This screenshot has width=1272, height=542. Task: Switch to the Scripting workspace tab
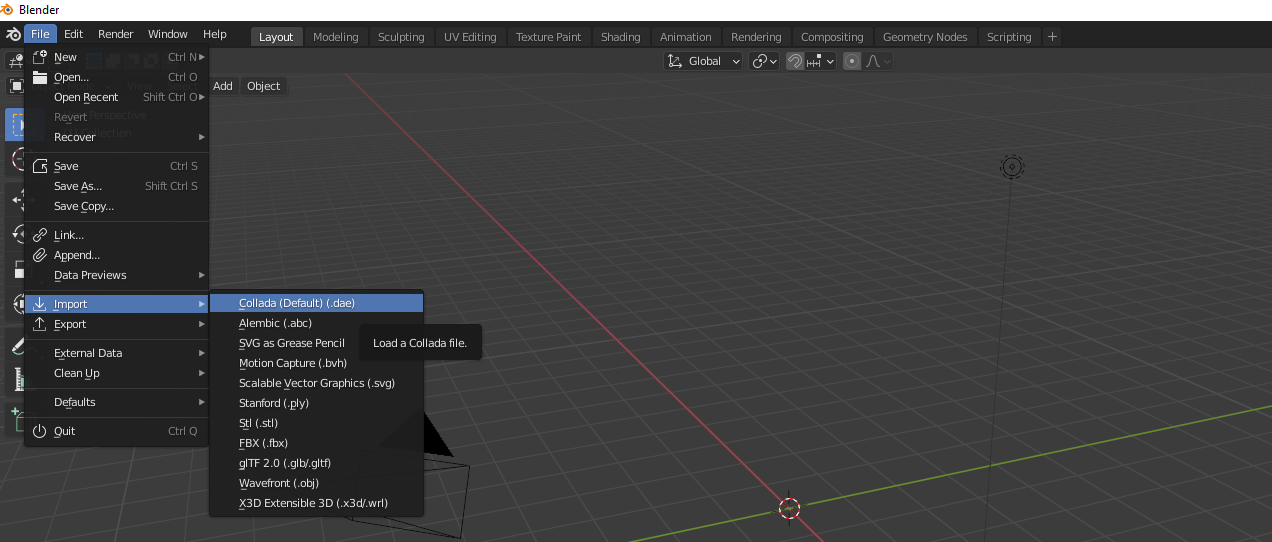1009,37
